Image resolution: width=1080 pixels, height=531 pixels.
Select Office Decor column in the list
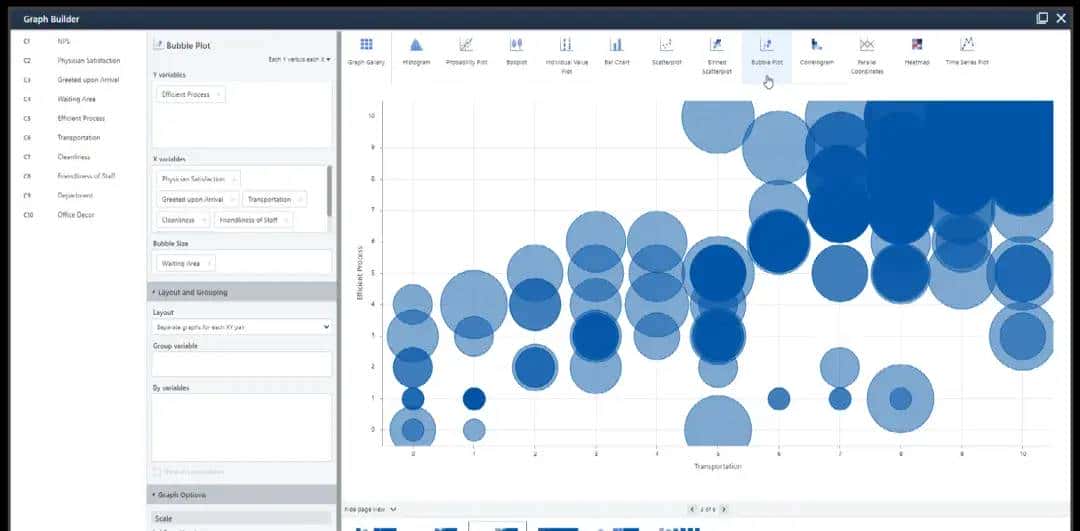pyautogui.click(x=74, y=215)
